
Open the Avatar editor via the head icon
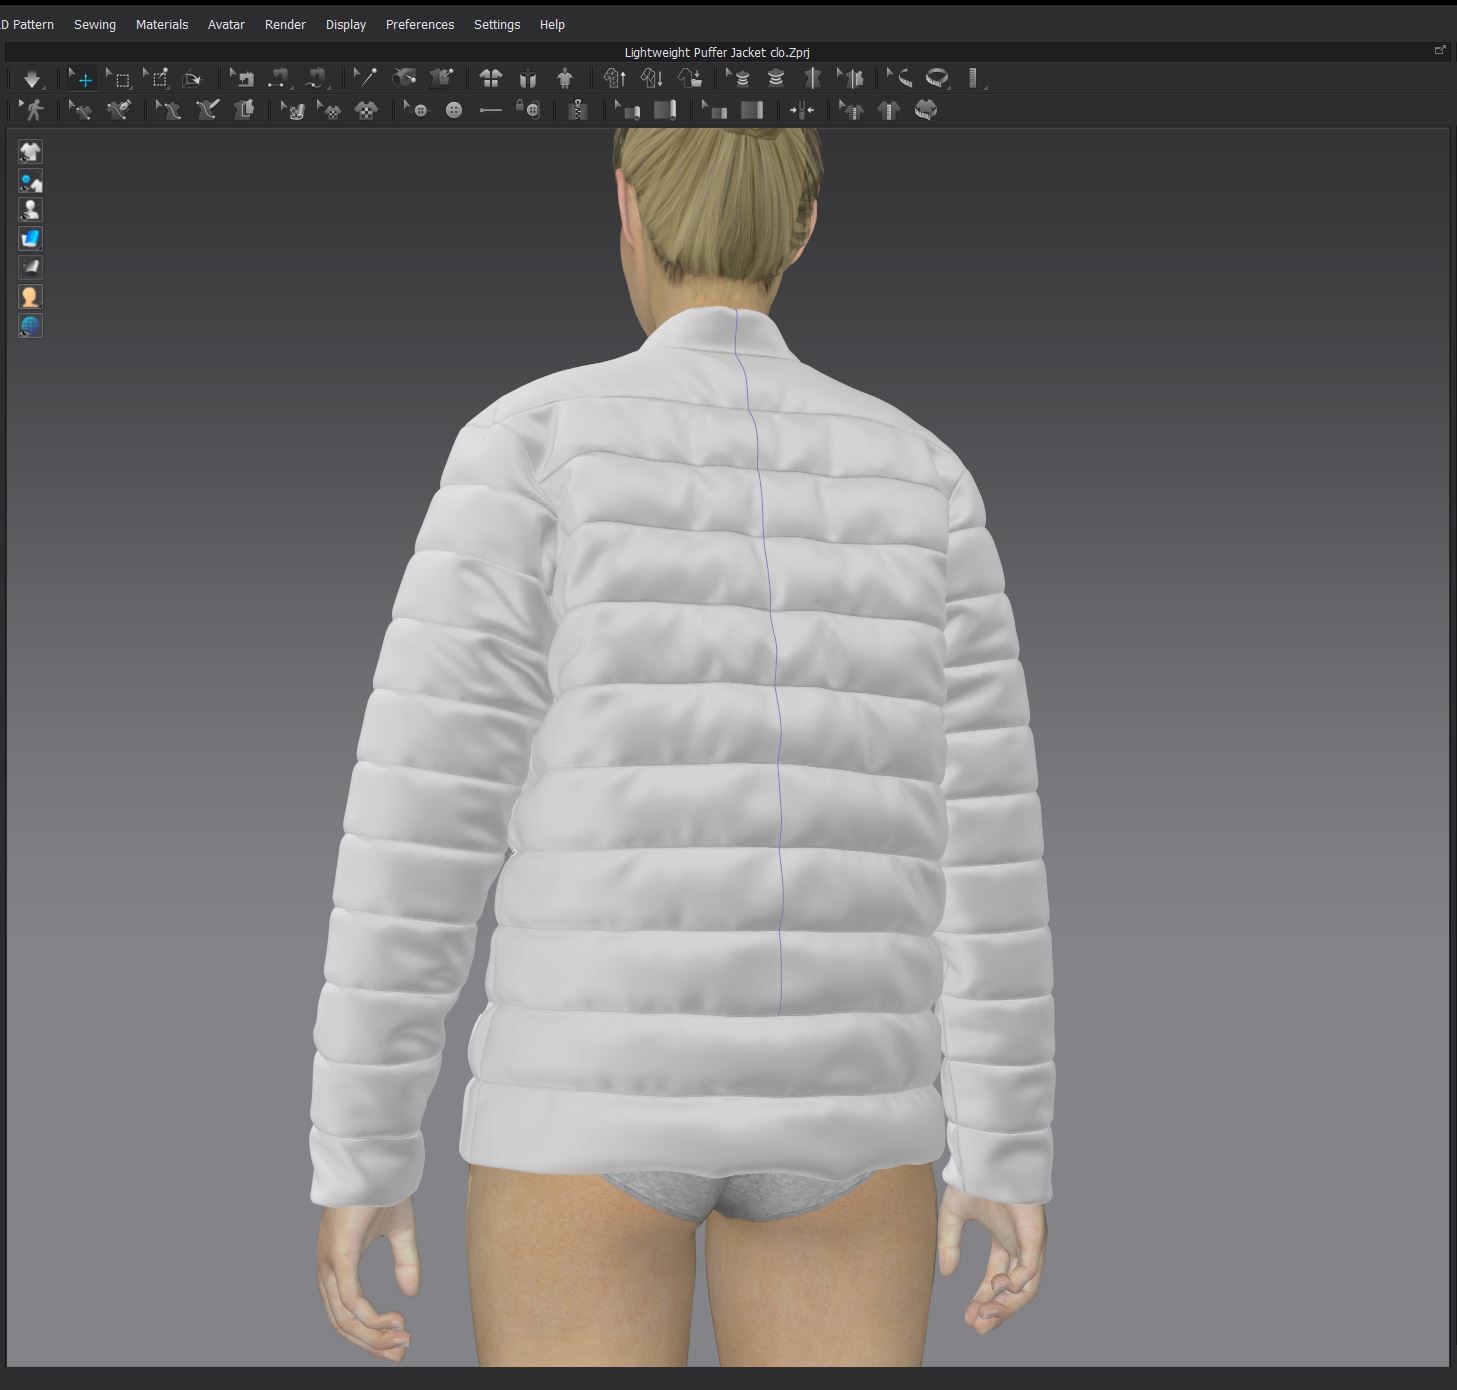(30, 296)
